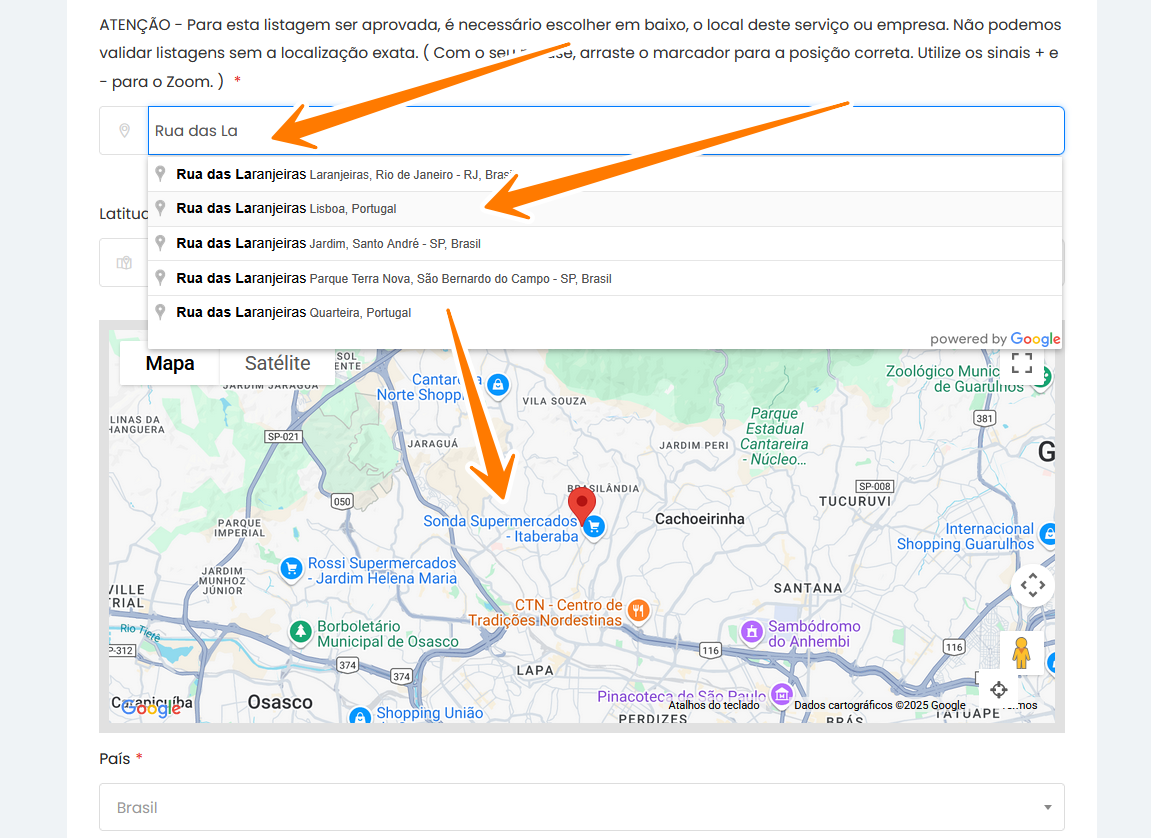
Task: Click the Sonda Supermercados shopping cart icon
Action: (595, 527)
